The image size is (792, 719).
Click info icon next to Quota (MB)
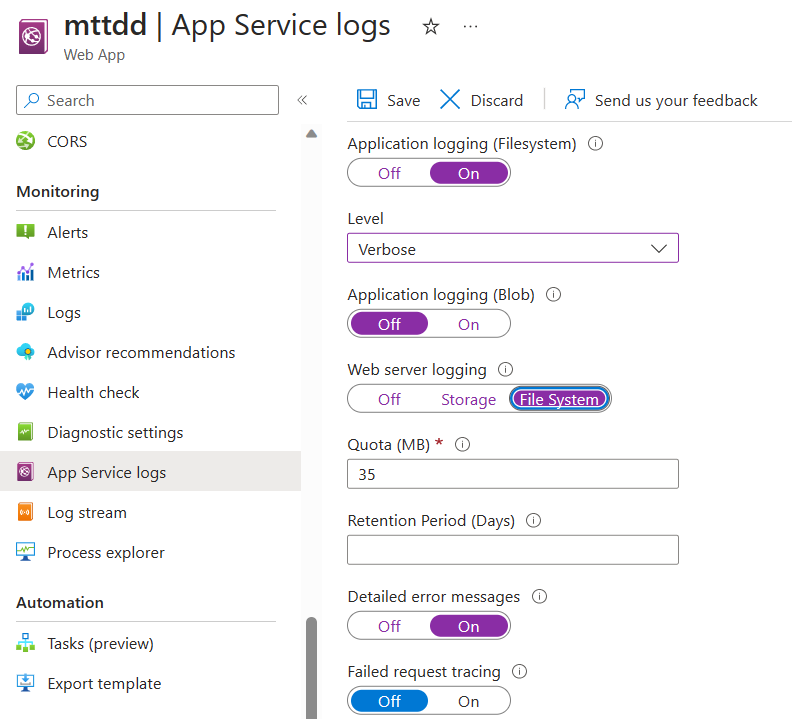462,445
